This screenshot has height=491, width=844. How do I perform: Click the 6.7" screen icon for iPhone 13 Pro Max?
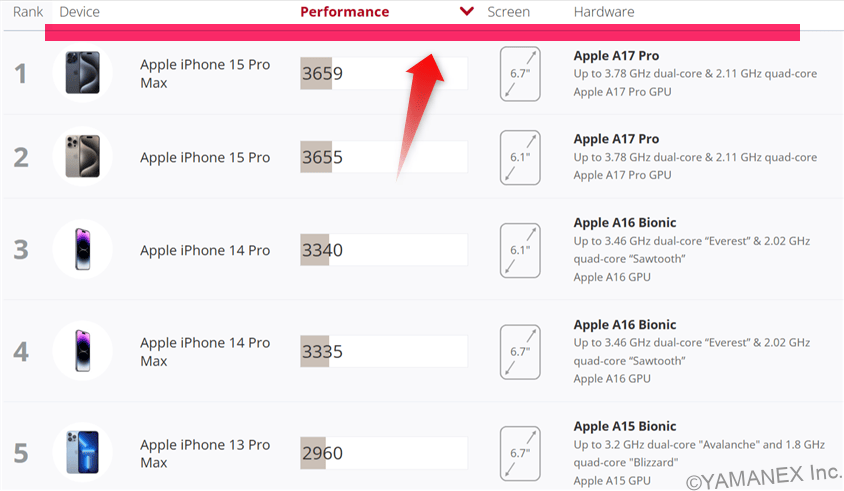click(520, 453)
